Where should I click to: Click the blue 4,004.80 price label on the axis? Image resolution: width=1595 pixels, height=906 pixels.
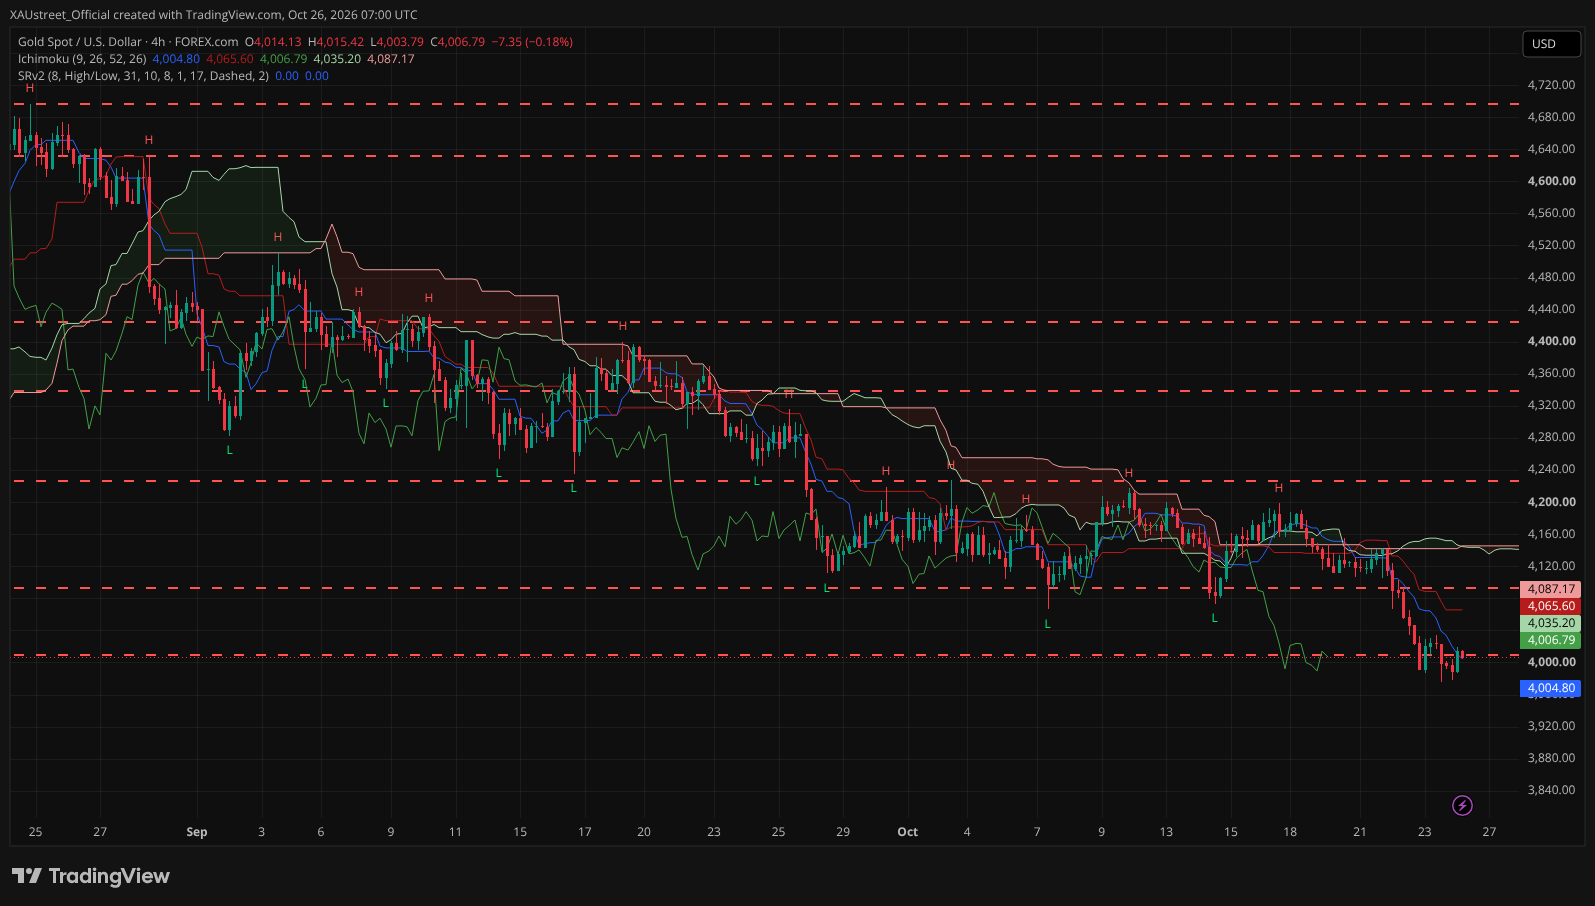[1550, 688]
